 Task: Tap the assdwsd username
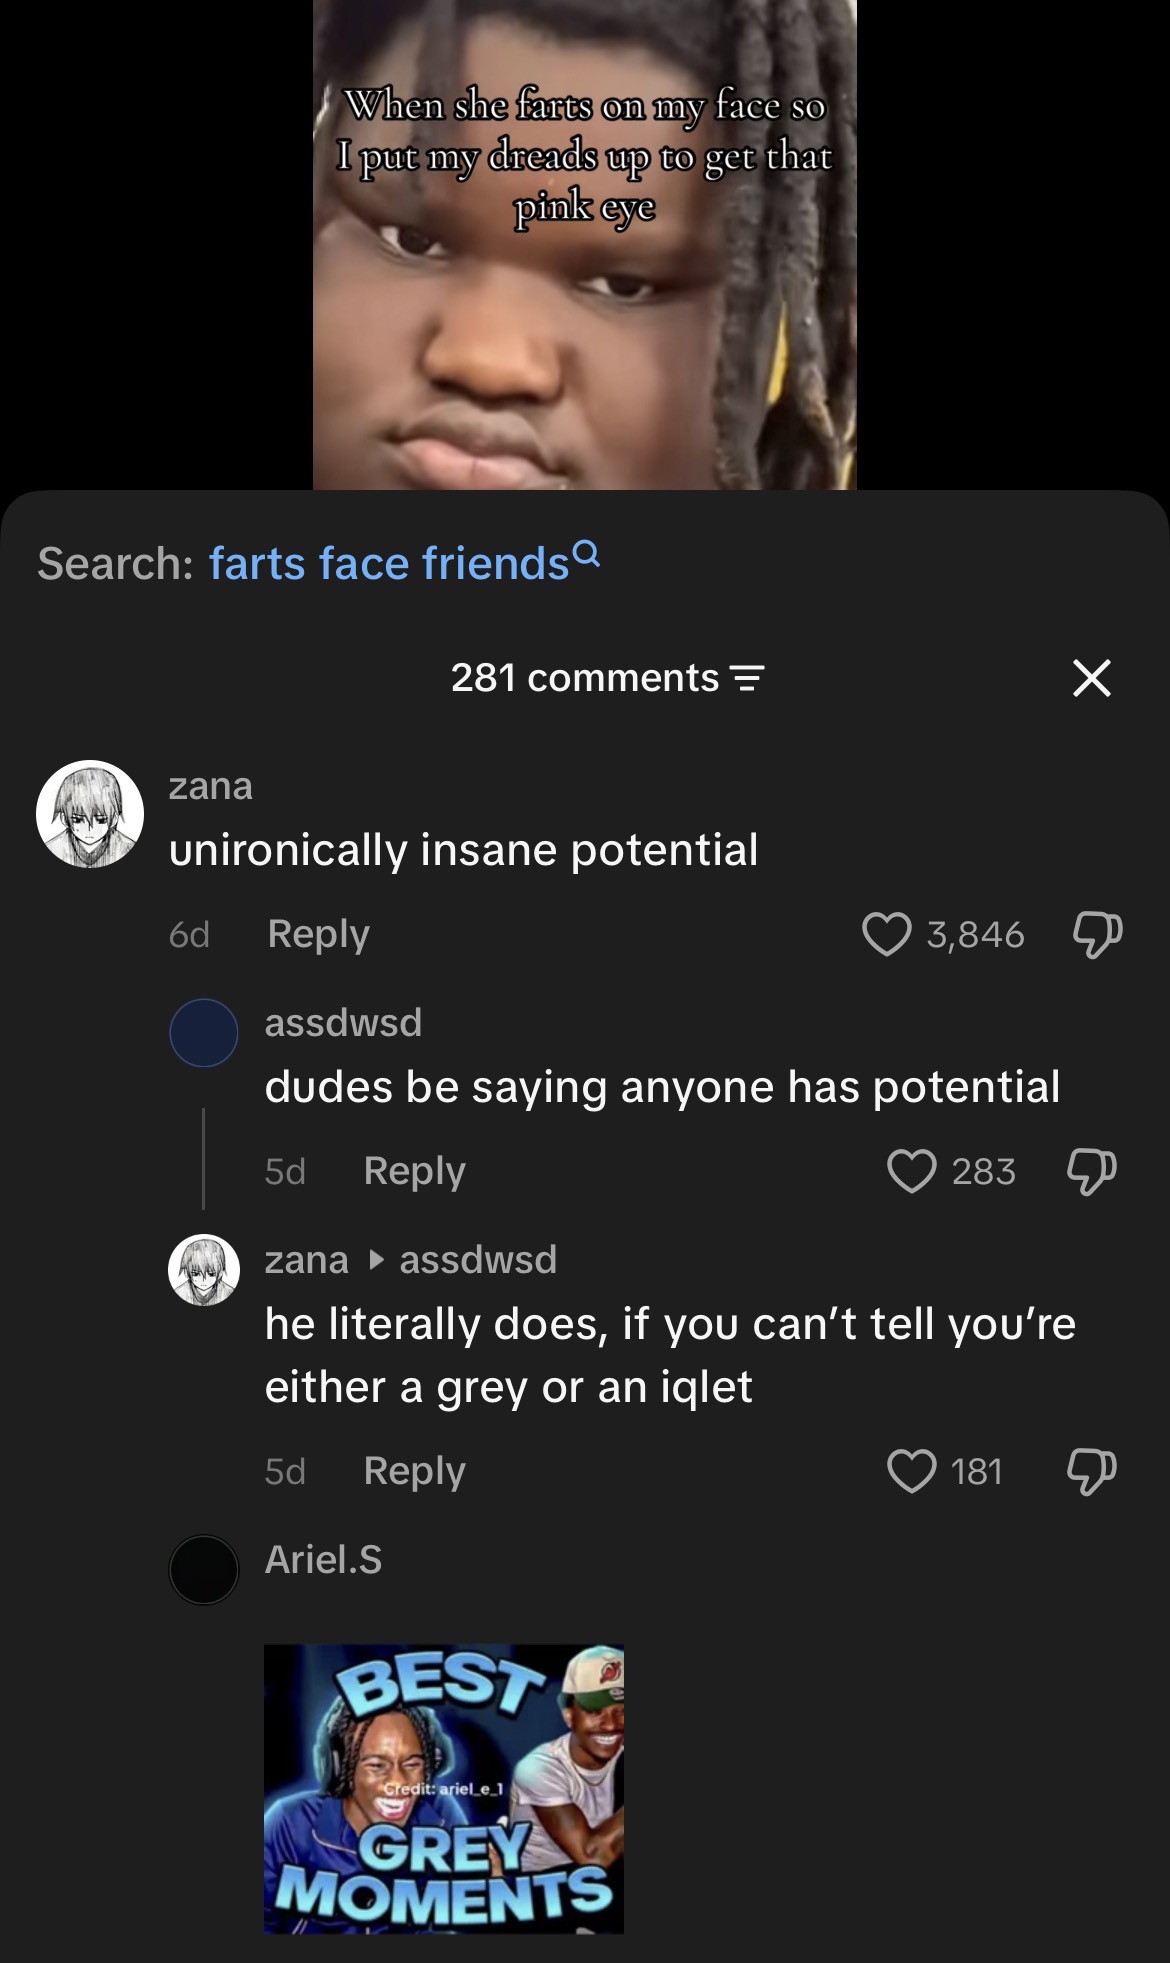click(343, 1023)
